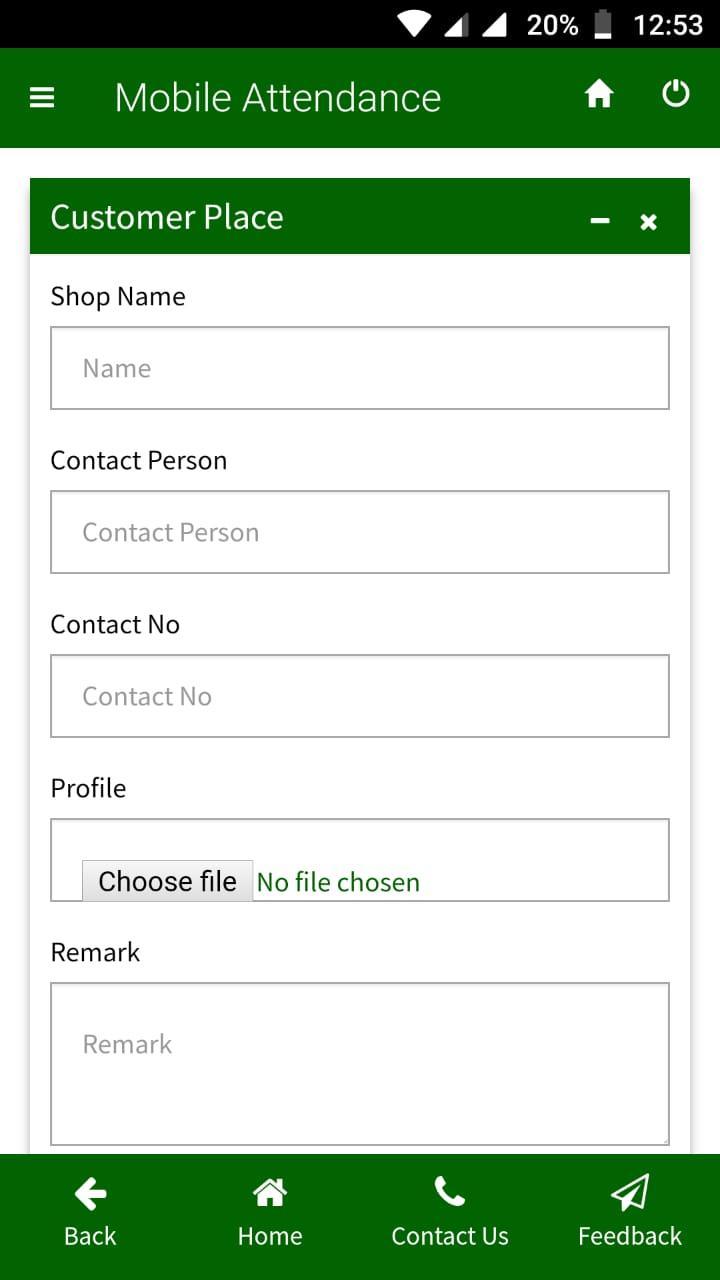Focus the Remark text area

click(360, 1064)
